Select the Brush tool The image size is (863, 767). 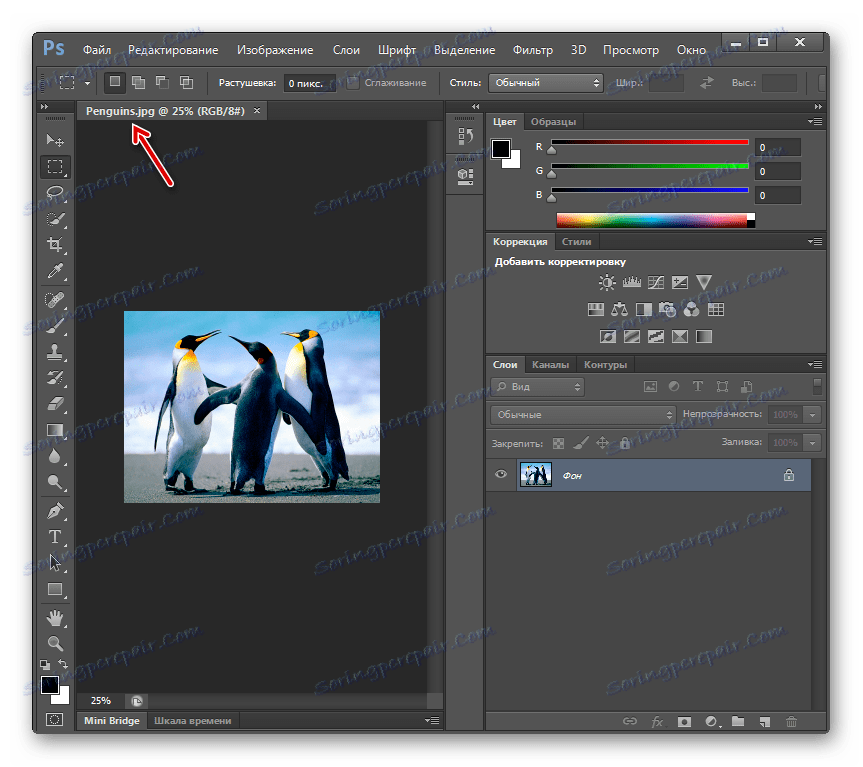pos(54,326)
